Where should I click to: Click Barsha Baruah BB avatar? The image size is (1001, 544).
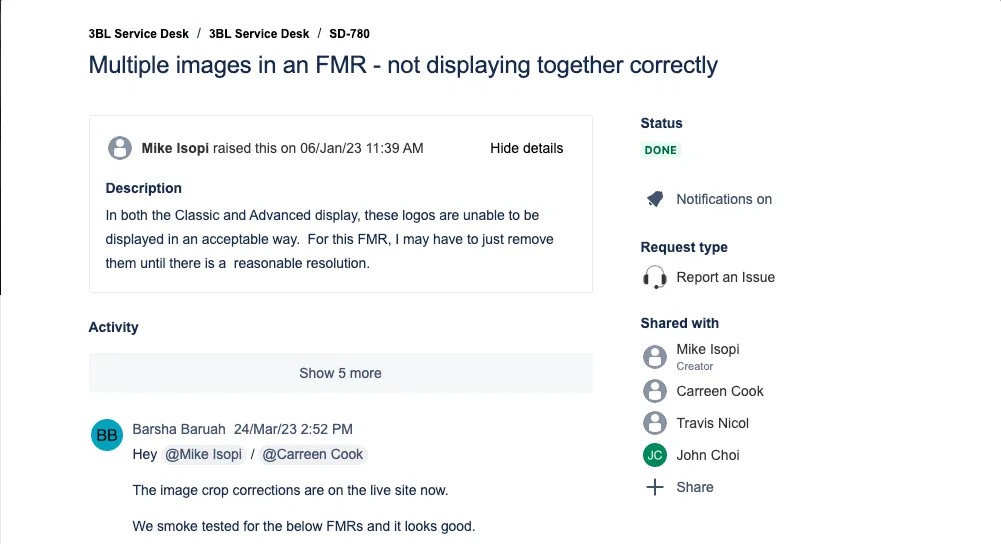pyautogui.click(x=107, y=435)
